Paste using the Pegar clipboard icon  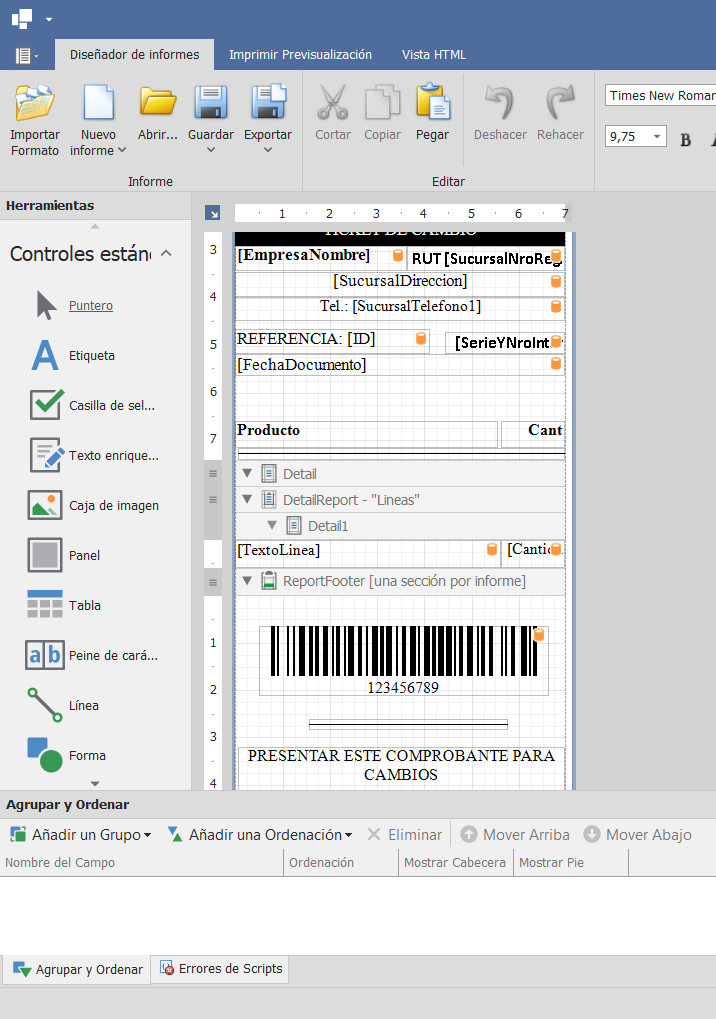click(433, 103)
